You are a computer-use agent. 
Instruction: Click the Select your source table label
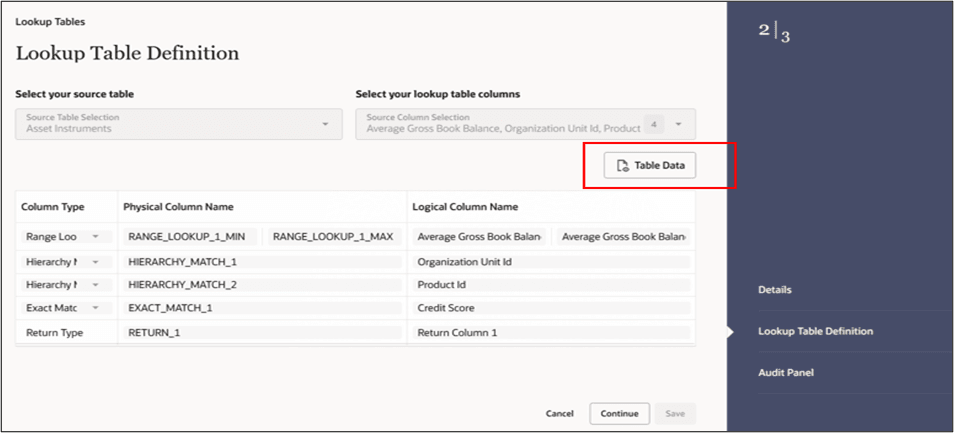tap(74, 94)
